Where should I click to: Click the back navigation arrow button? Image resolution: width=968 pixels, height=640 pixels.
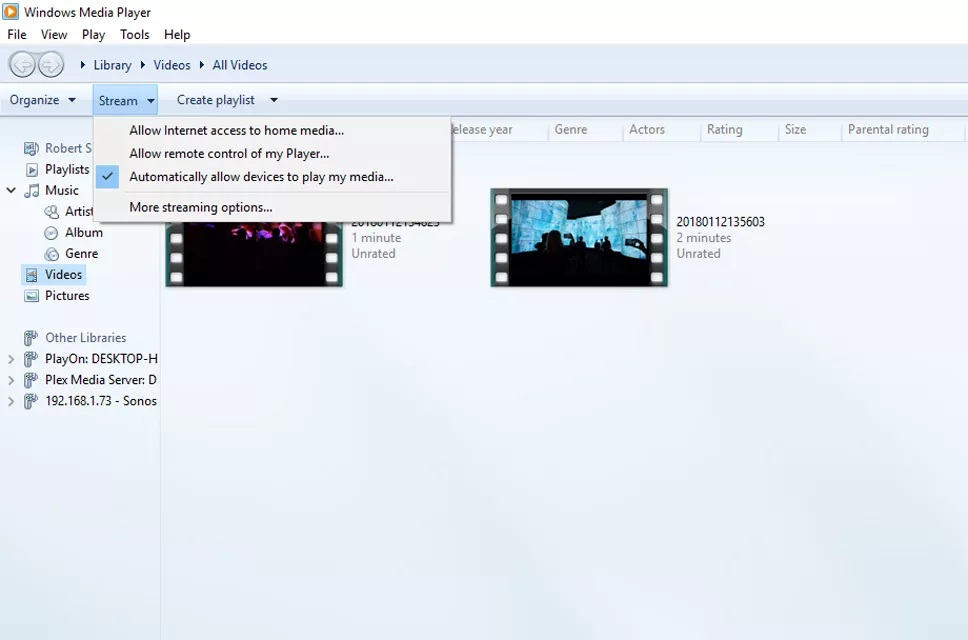[x=22, y=65]
